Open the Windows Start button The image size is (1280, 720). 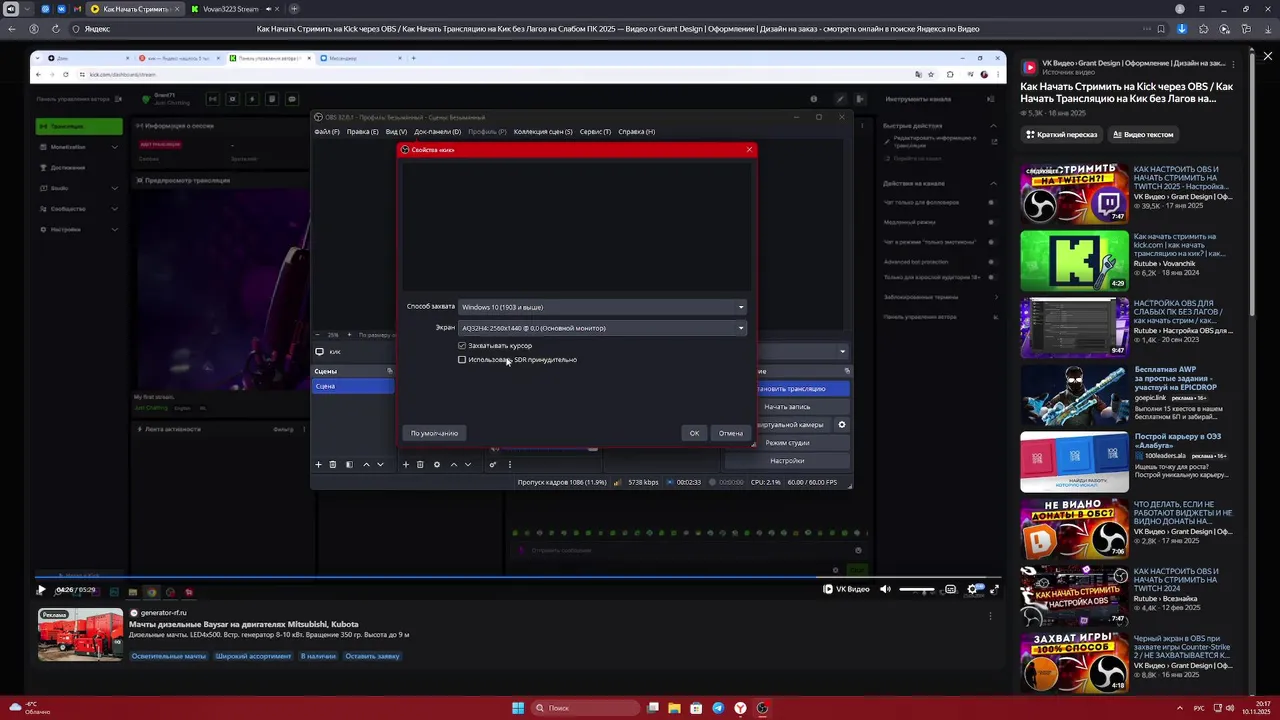coord(518,708)
